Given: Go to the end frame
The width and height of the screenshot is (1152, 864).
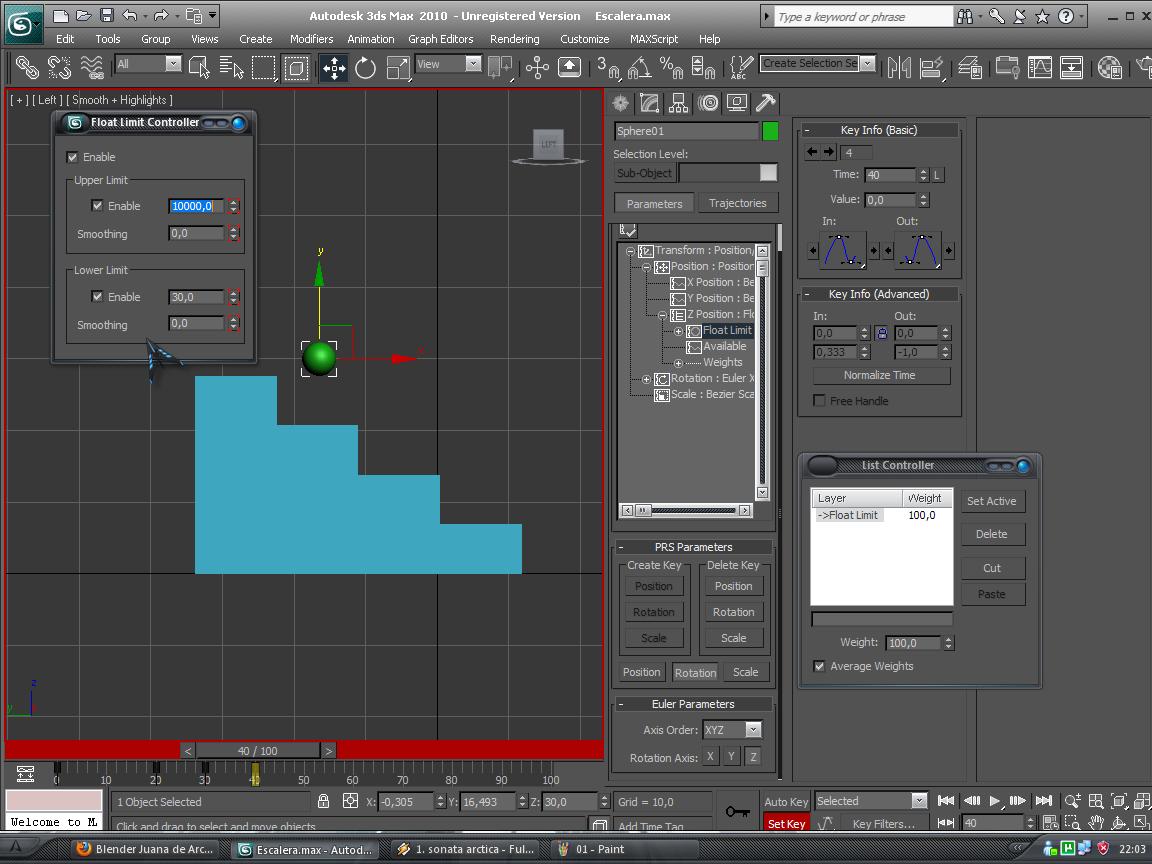Looking at the screenshot, I should tap(1043, 801).
